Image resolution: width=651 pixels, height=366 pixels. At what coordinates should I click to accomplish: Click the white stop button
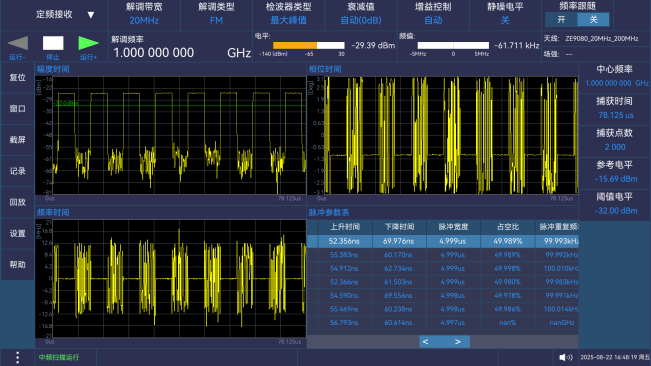point(53,43)
